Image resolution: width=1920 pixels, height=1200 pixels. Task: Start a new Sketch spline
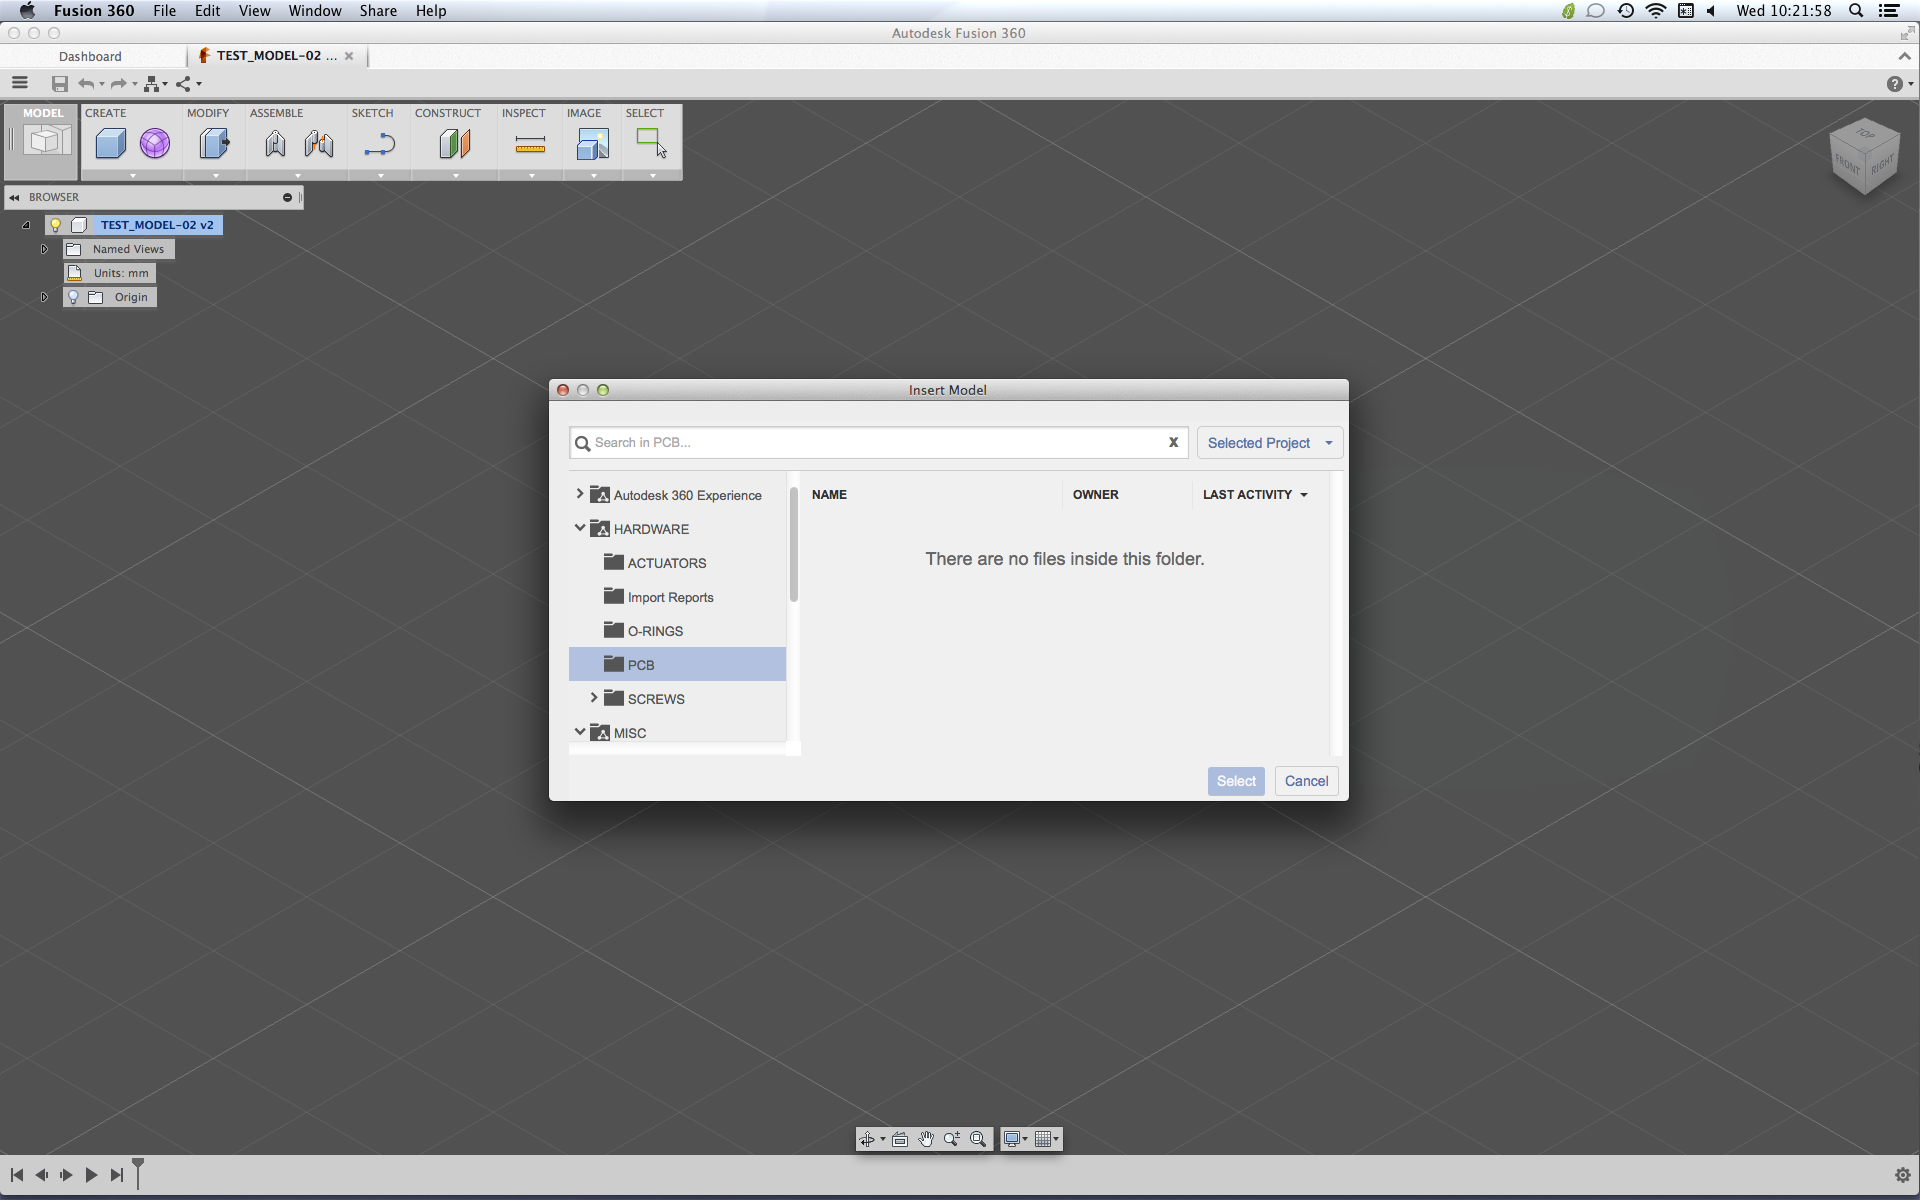coord(380,144)
